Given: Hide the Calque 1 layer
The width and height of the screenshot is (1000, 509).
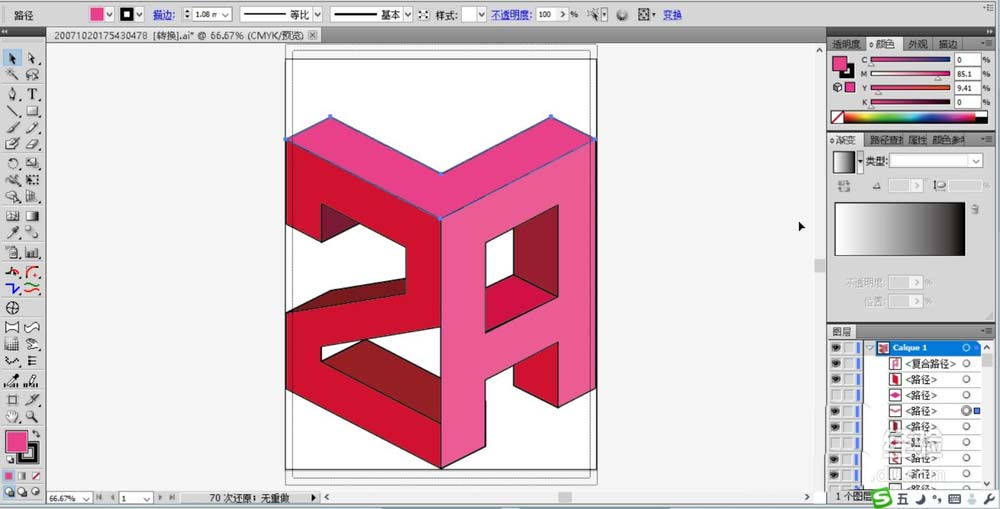Looking at the screenshot, I should 835,348.
